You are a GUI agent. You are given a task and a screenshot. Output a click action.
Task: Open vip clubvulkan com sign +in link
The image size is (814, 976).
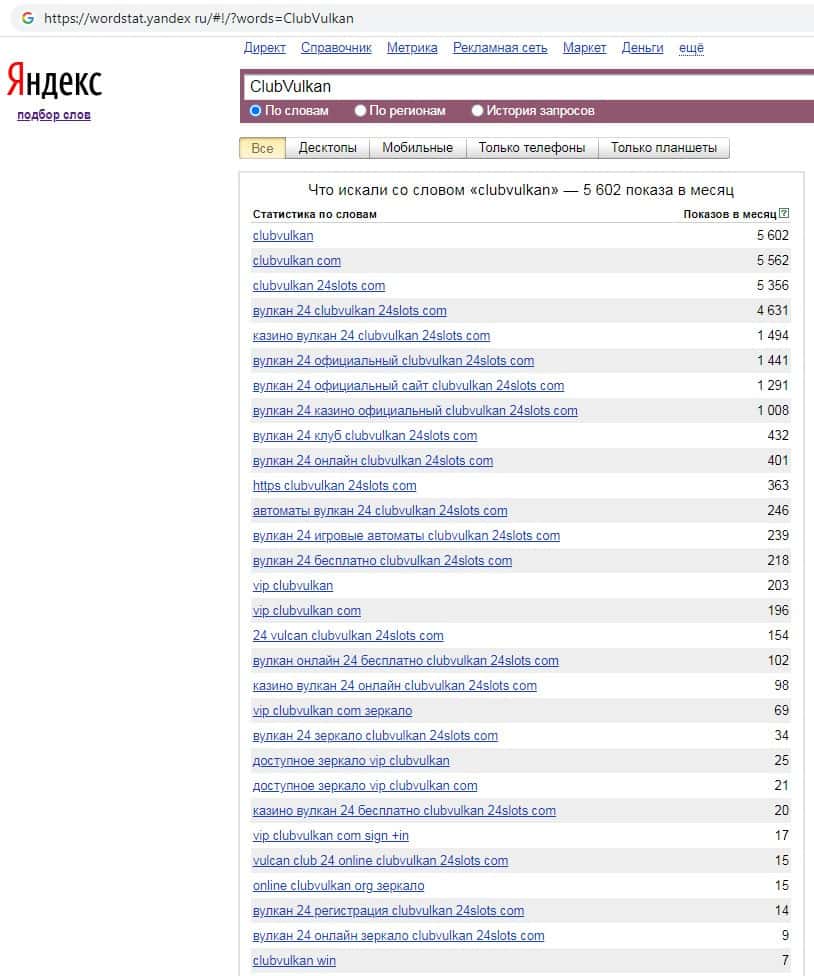[330, 835]
